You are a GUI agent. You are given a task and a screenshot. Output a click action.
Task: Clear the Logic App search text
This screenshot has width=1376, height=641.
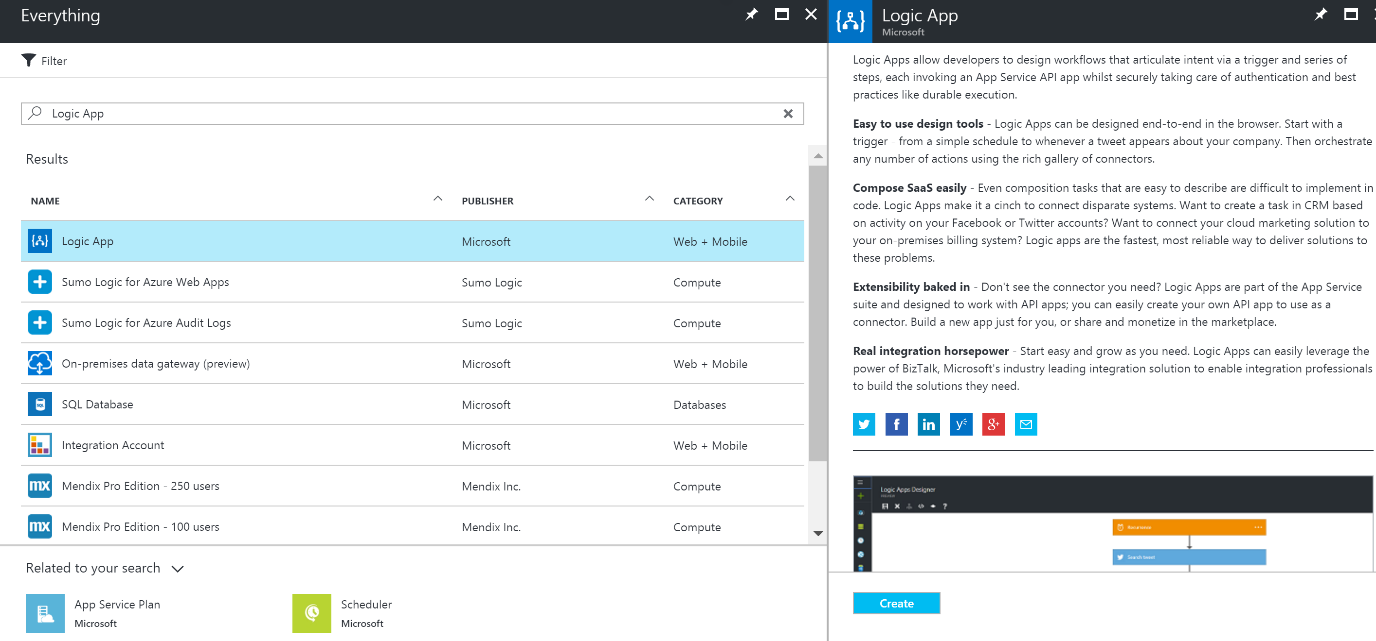pyautogui.click(x=788, y=114)
